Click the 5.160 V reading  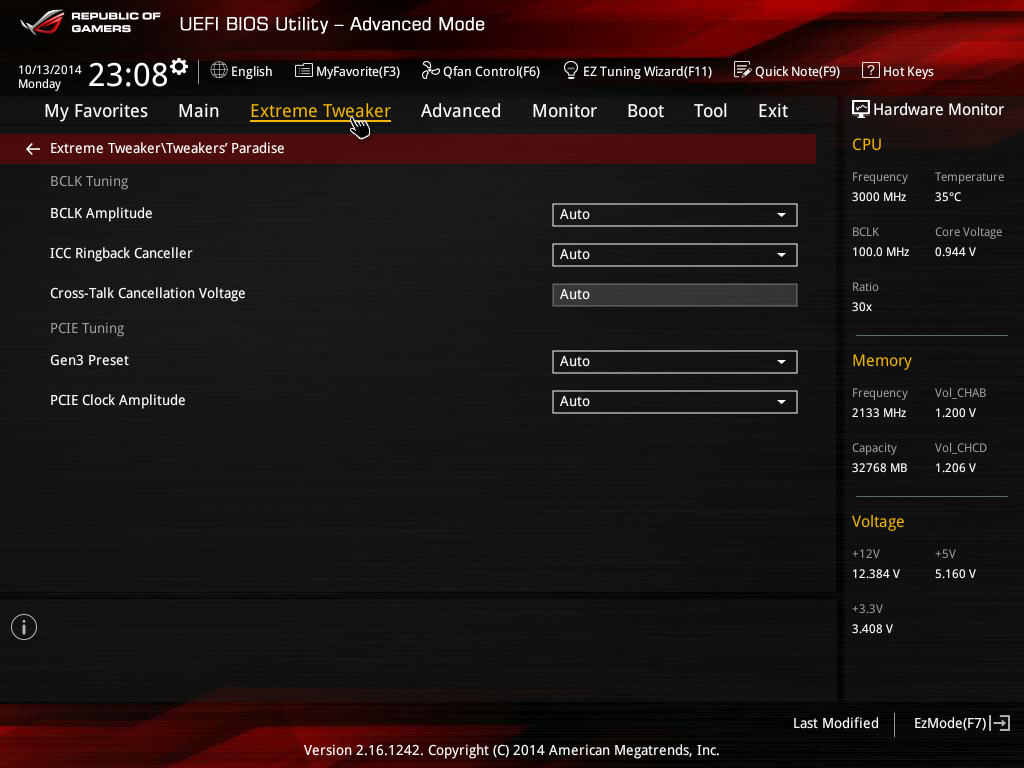(x=955, y=573)
